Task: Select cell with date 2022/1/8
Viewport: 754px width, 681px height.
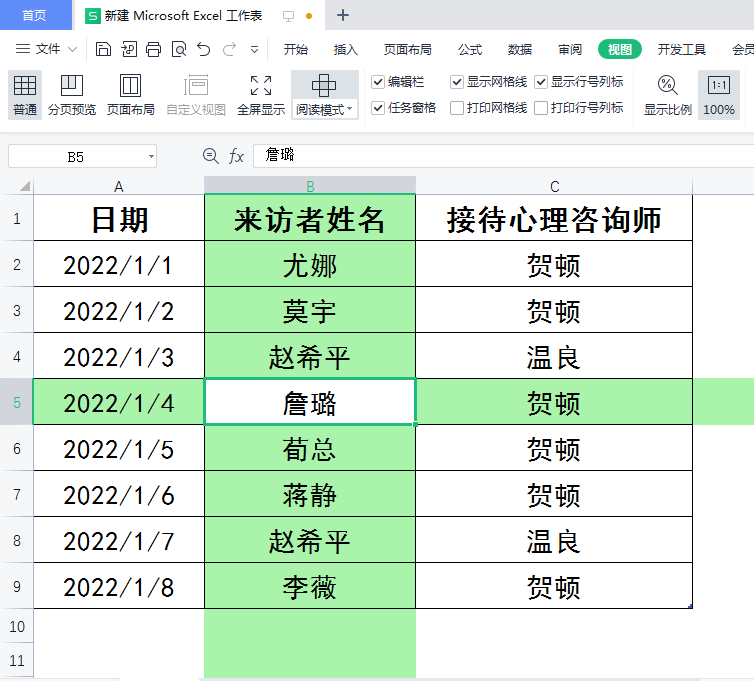Action: coord(119,586)
